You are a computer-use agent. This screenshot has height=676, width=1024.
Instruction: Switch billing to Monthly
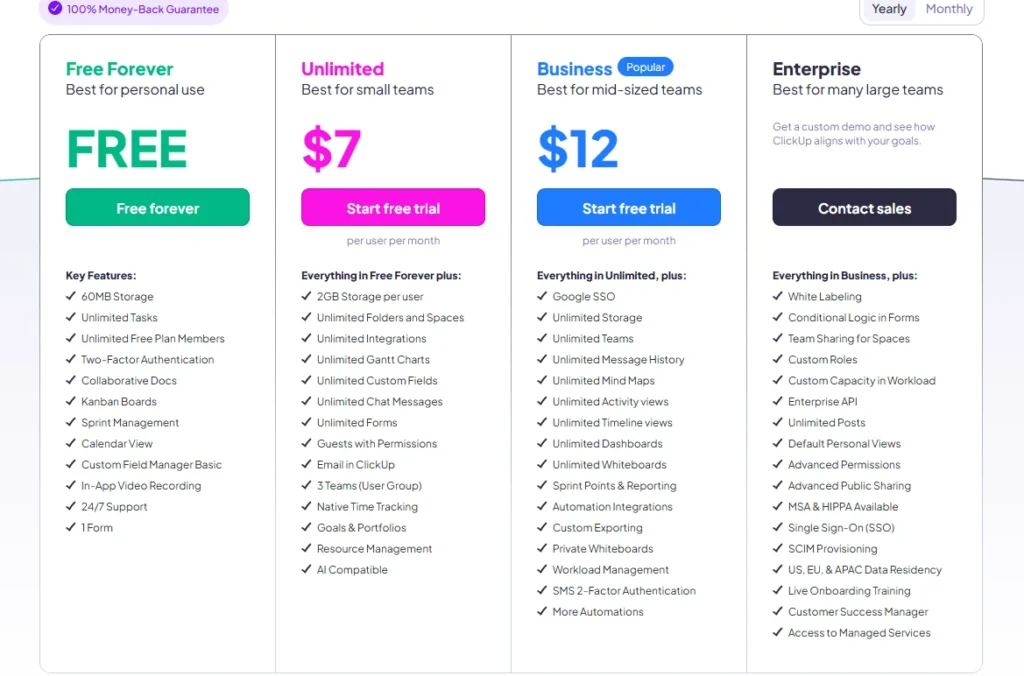point(949,9)
